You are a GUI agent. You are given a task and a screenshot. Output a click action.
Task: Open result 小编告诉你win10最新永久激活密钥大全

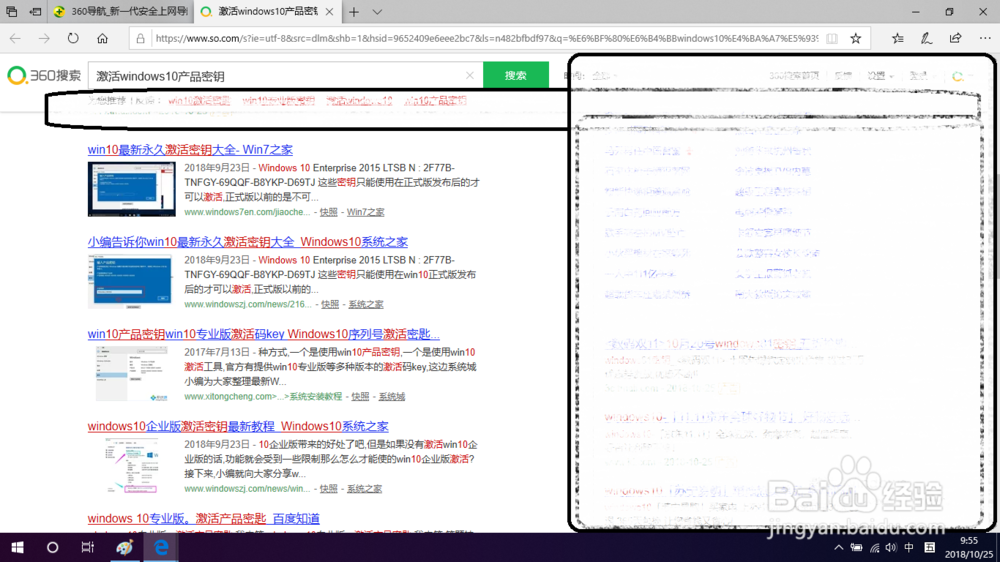pyautogui.click(x=247, y=242)
